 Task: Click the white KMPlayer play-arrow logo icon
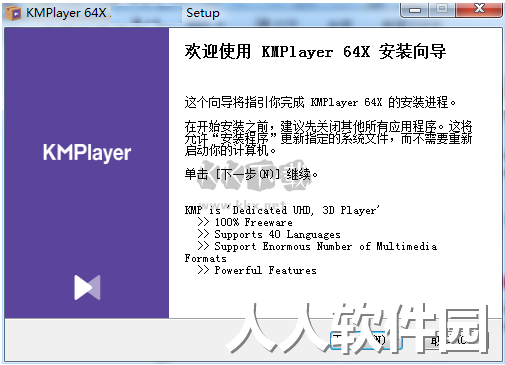pos(87,287)
